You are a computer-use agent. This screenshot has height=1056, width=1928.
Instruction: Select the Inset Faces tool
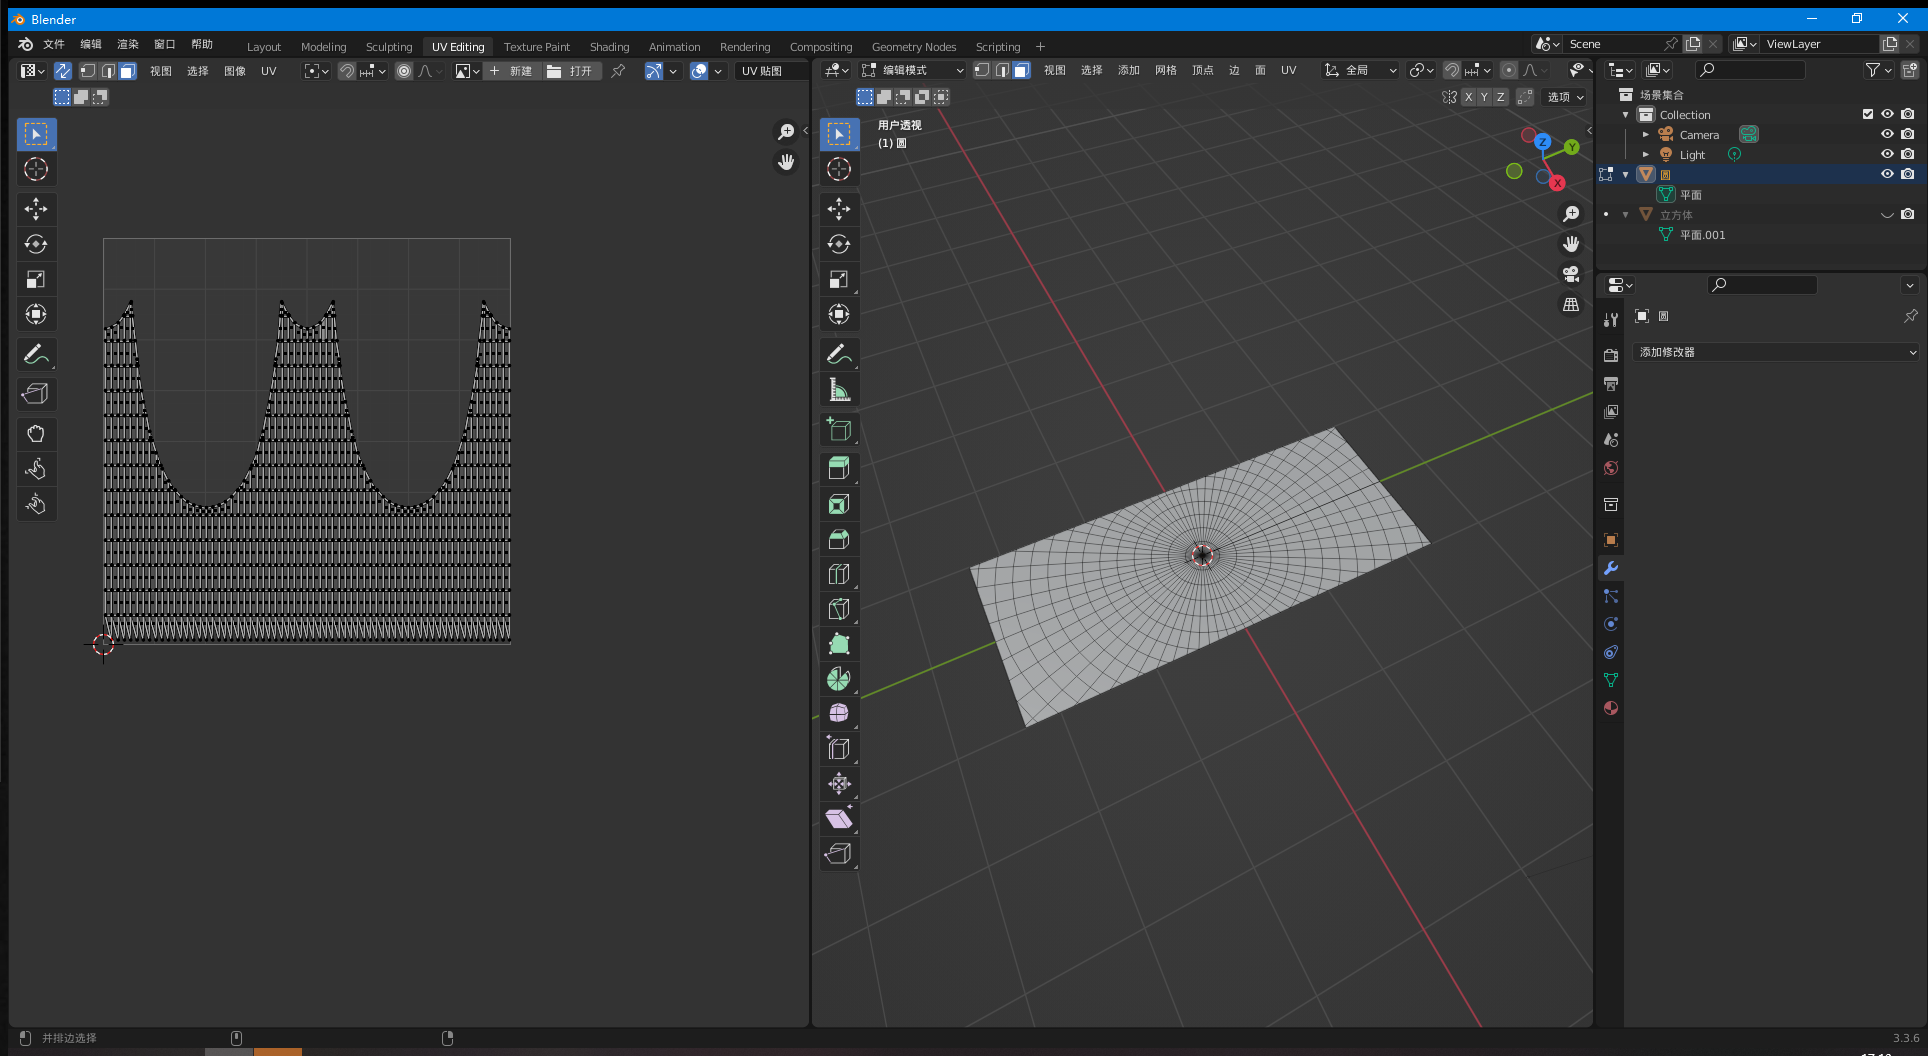click(x=839, y=504)
